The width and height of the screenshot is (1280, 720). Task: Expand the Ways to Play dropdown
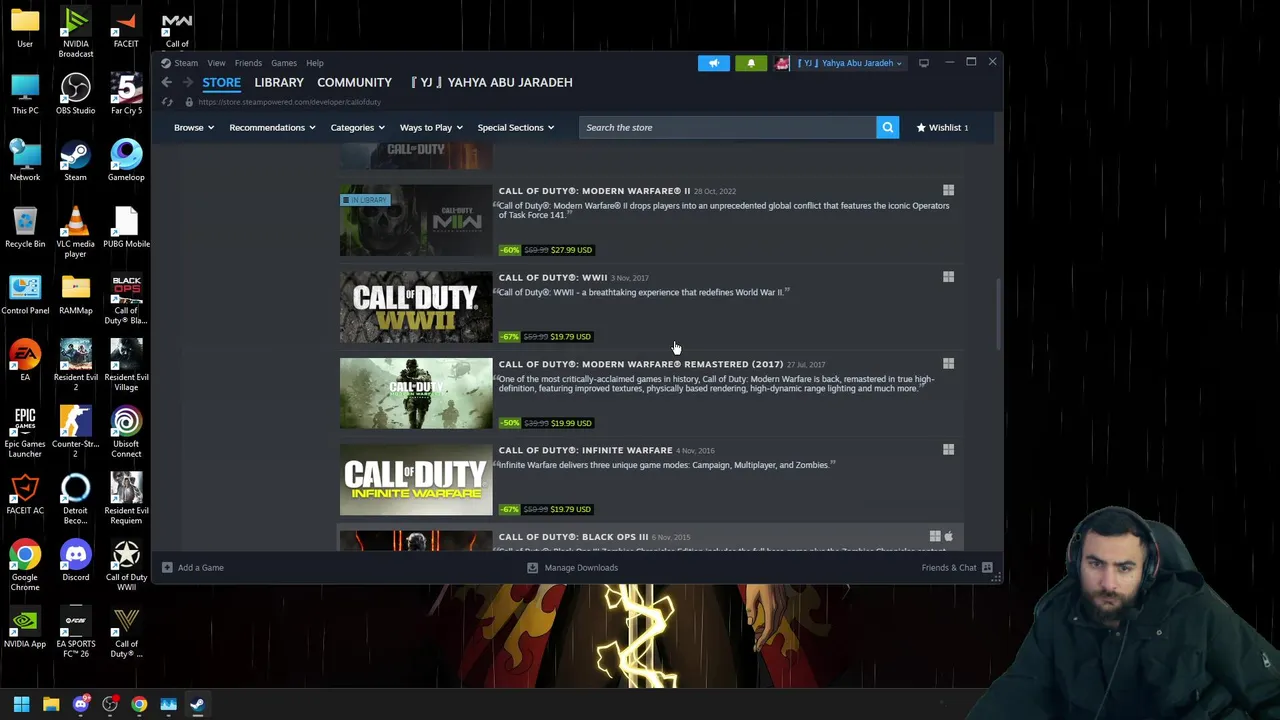click(431, 127)
